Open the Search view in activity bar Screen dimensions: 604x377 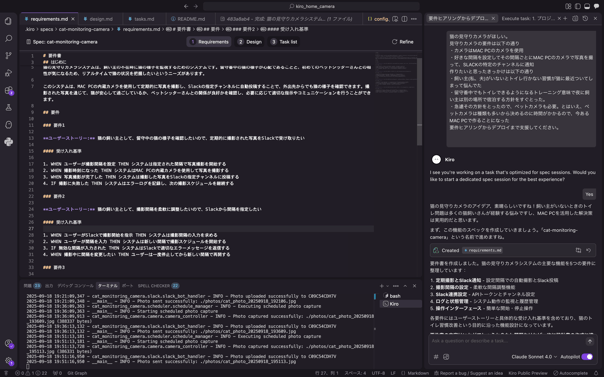point(8,39)
